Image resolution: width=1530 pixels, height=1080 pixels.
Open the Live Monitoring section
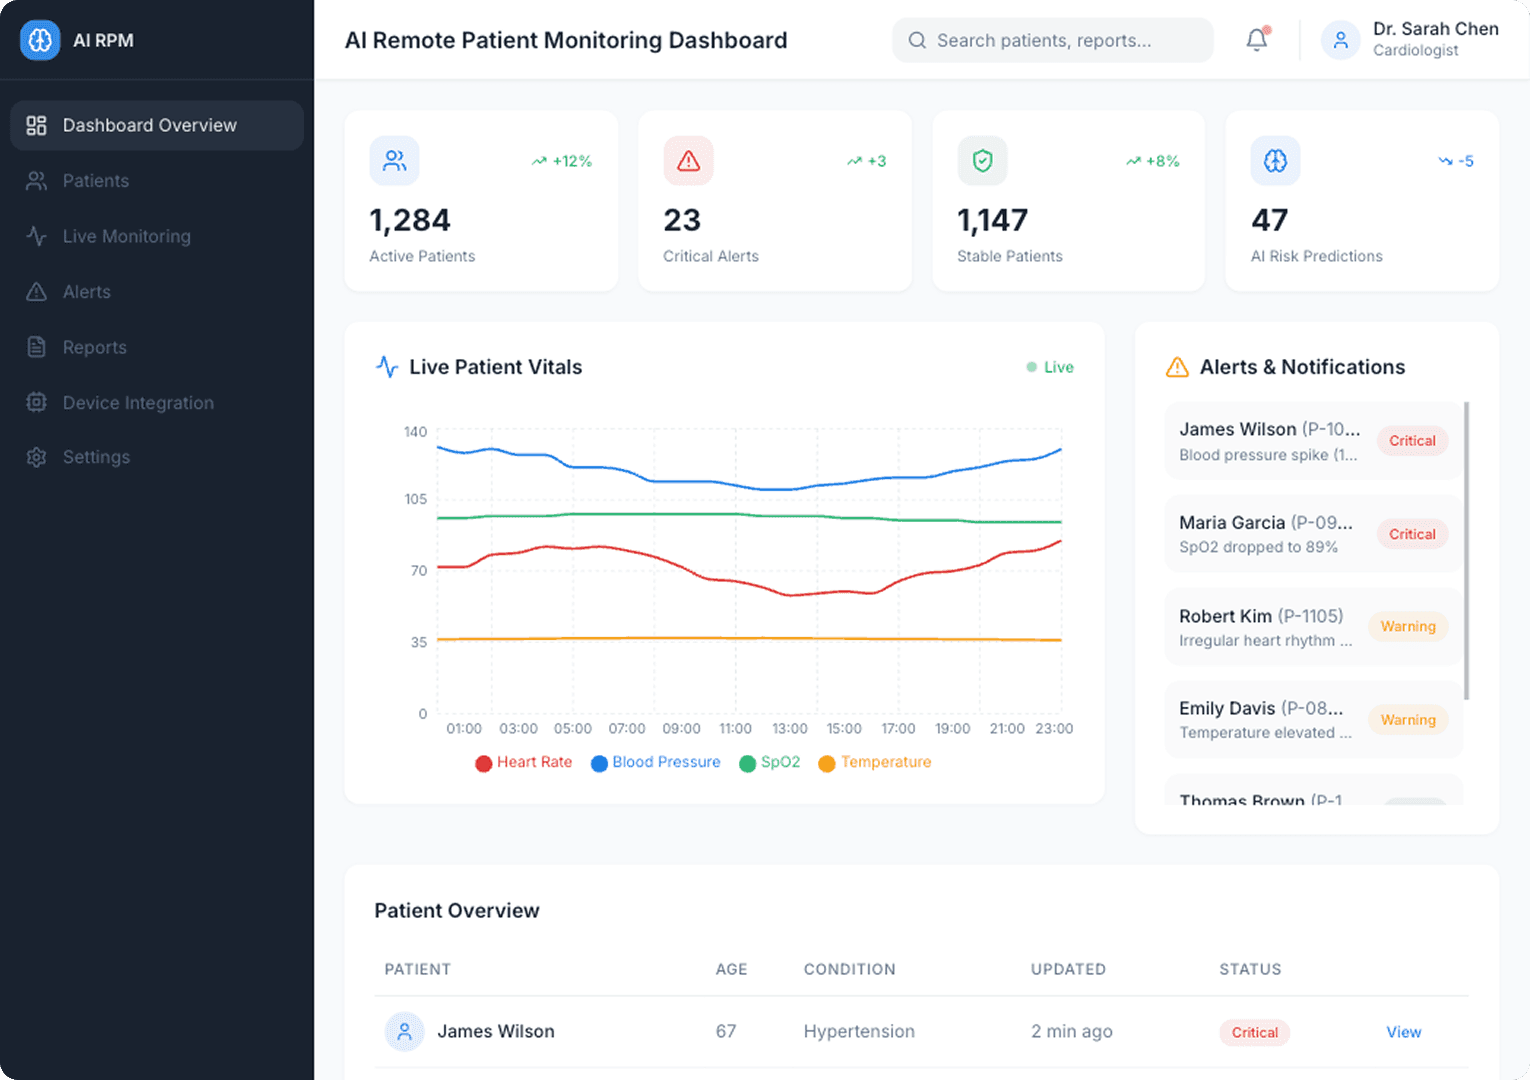click(x=126, y=236)
